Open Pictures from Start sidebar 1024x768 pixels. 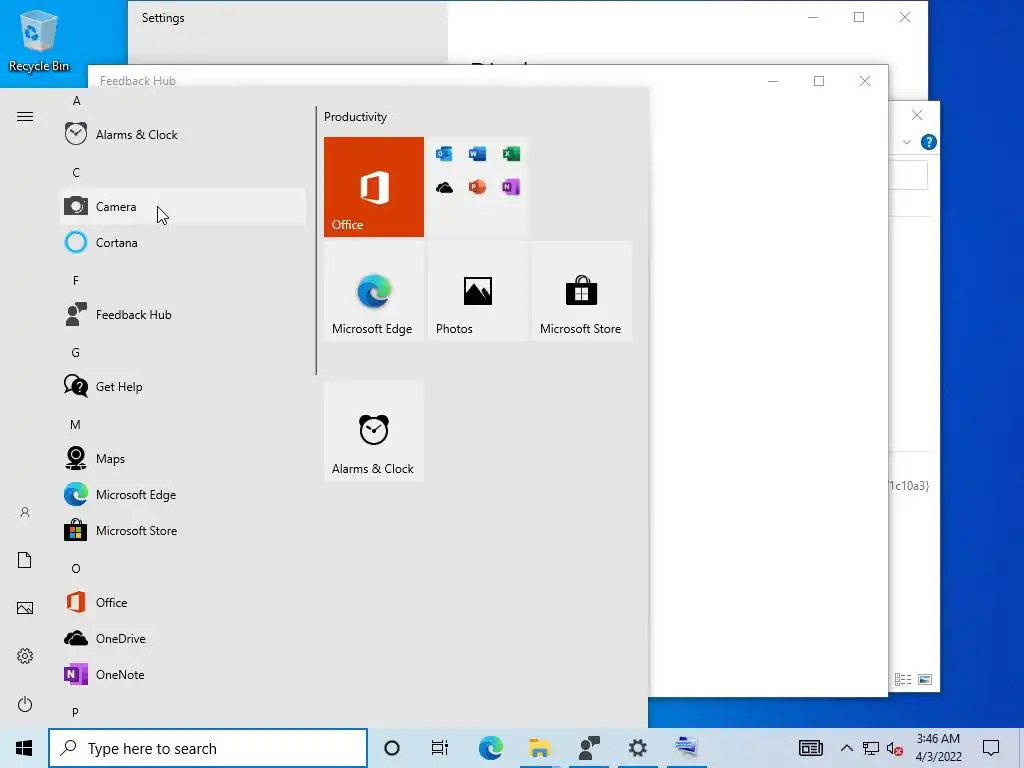click(x=25, y=609)
